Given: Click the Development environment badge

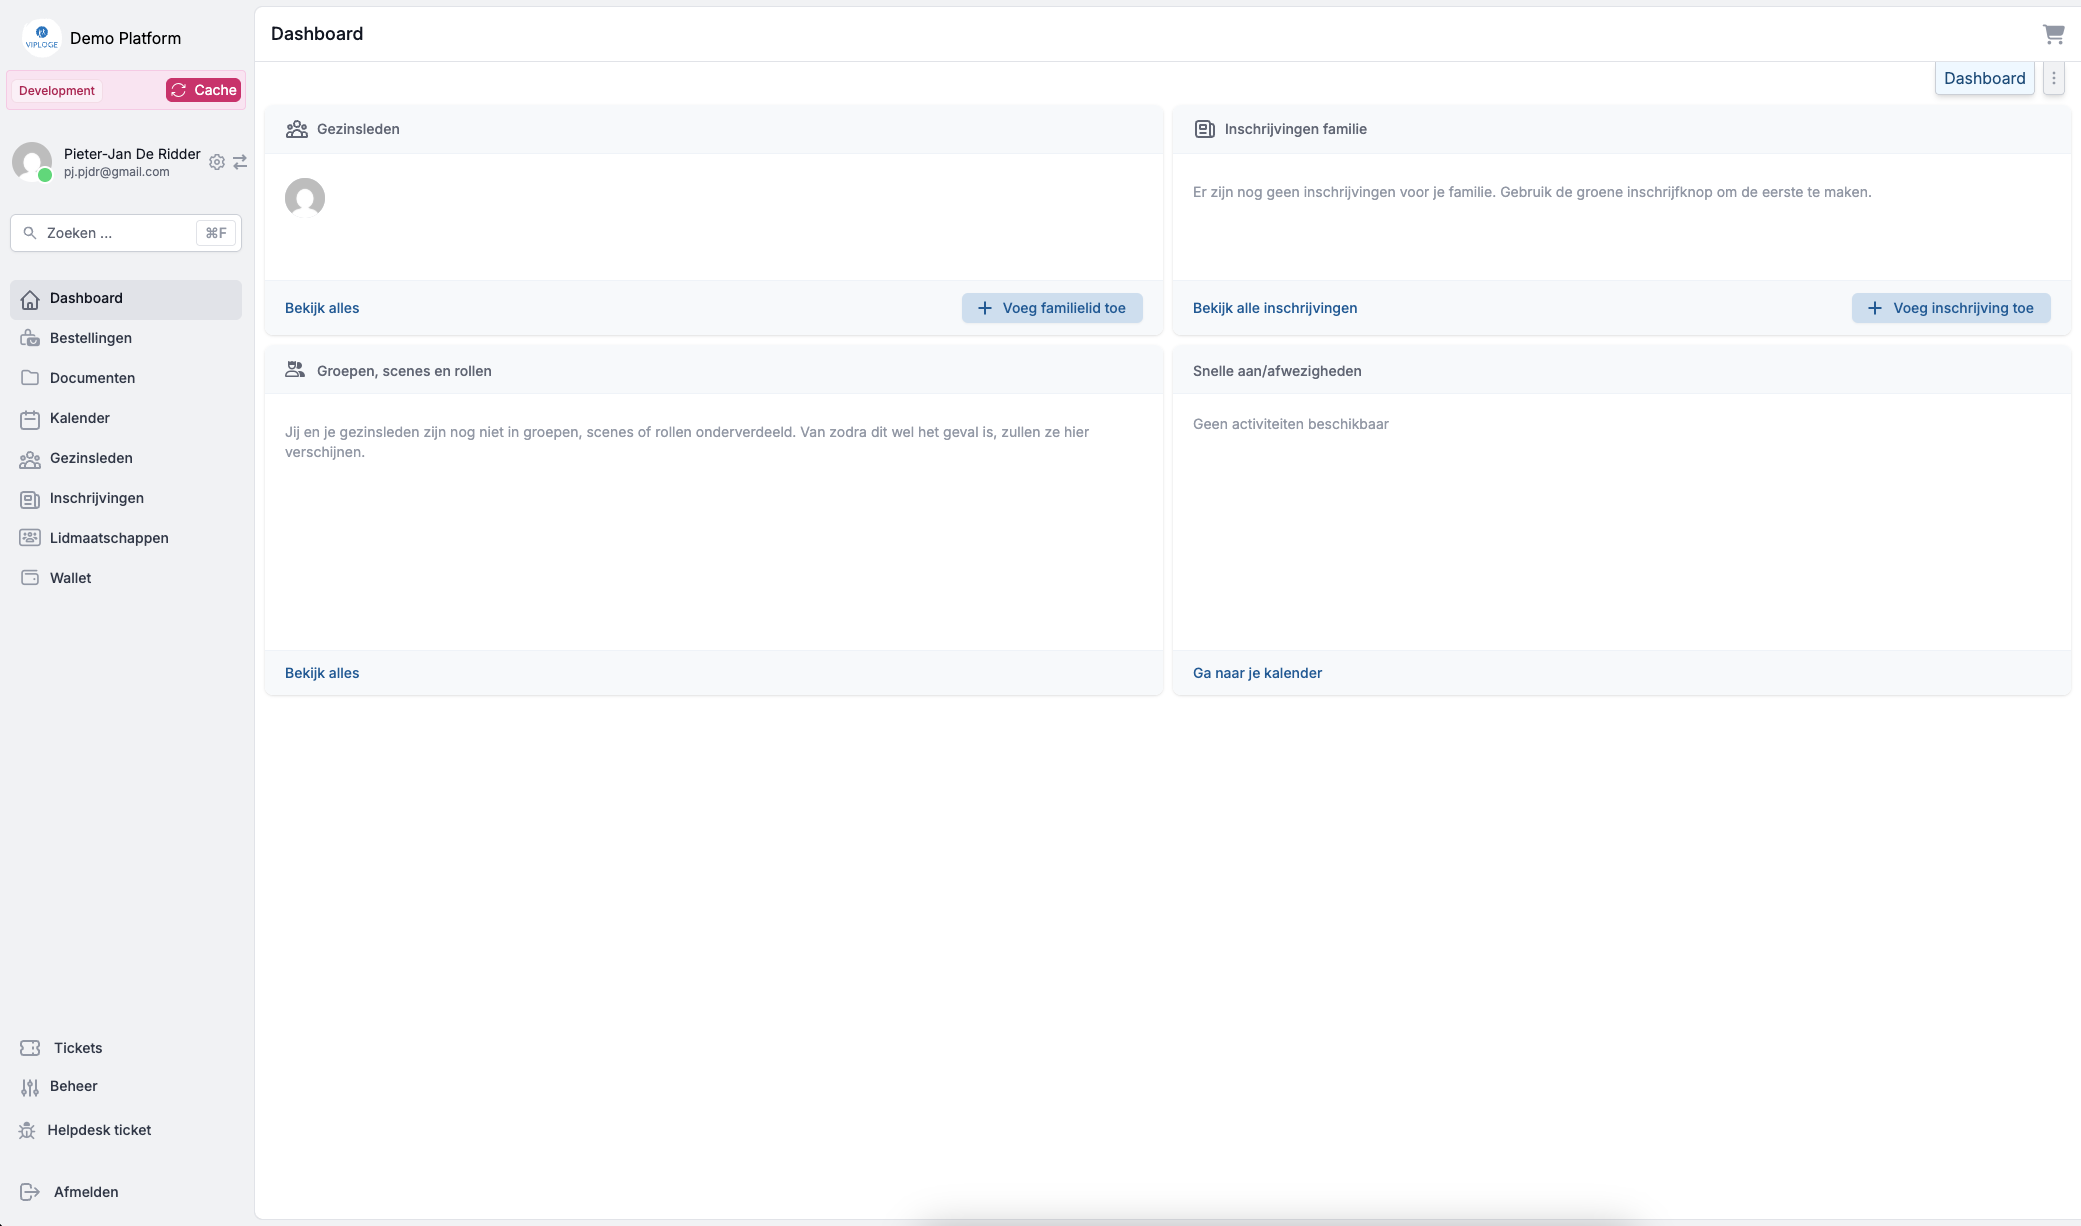Looking at the screenshot, I should pyautogui.click(x=57, y=90).
